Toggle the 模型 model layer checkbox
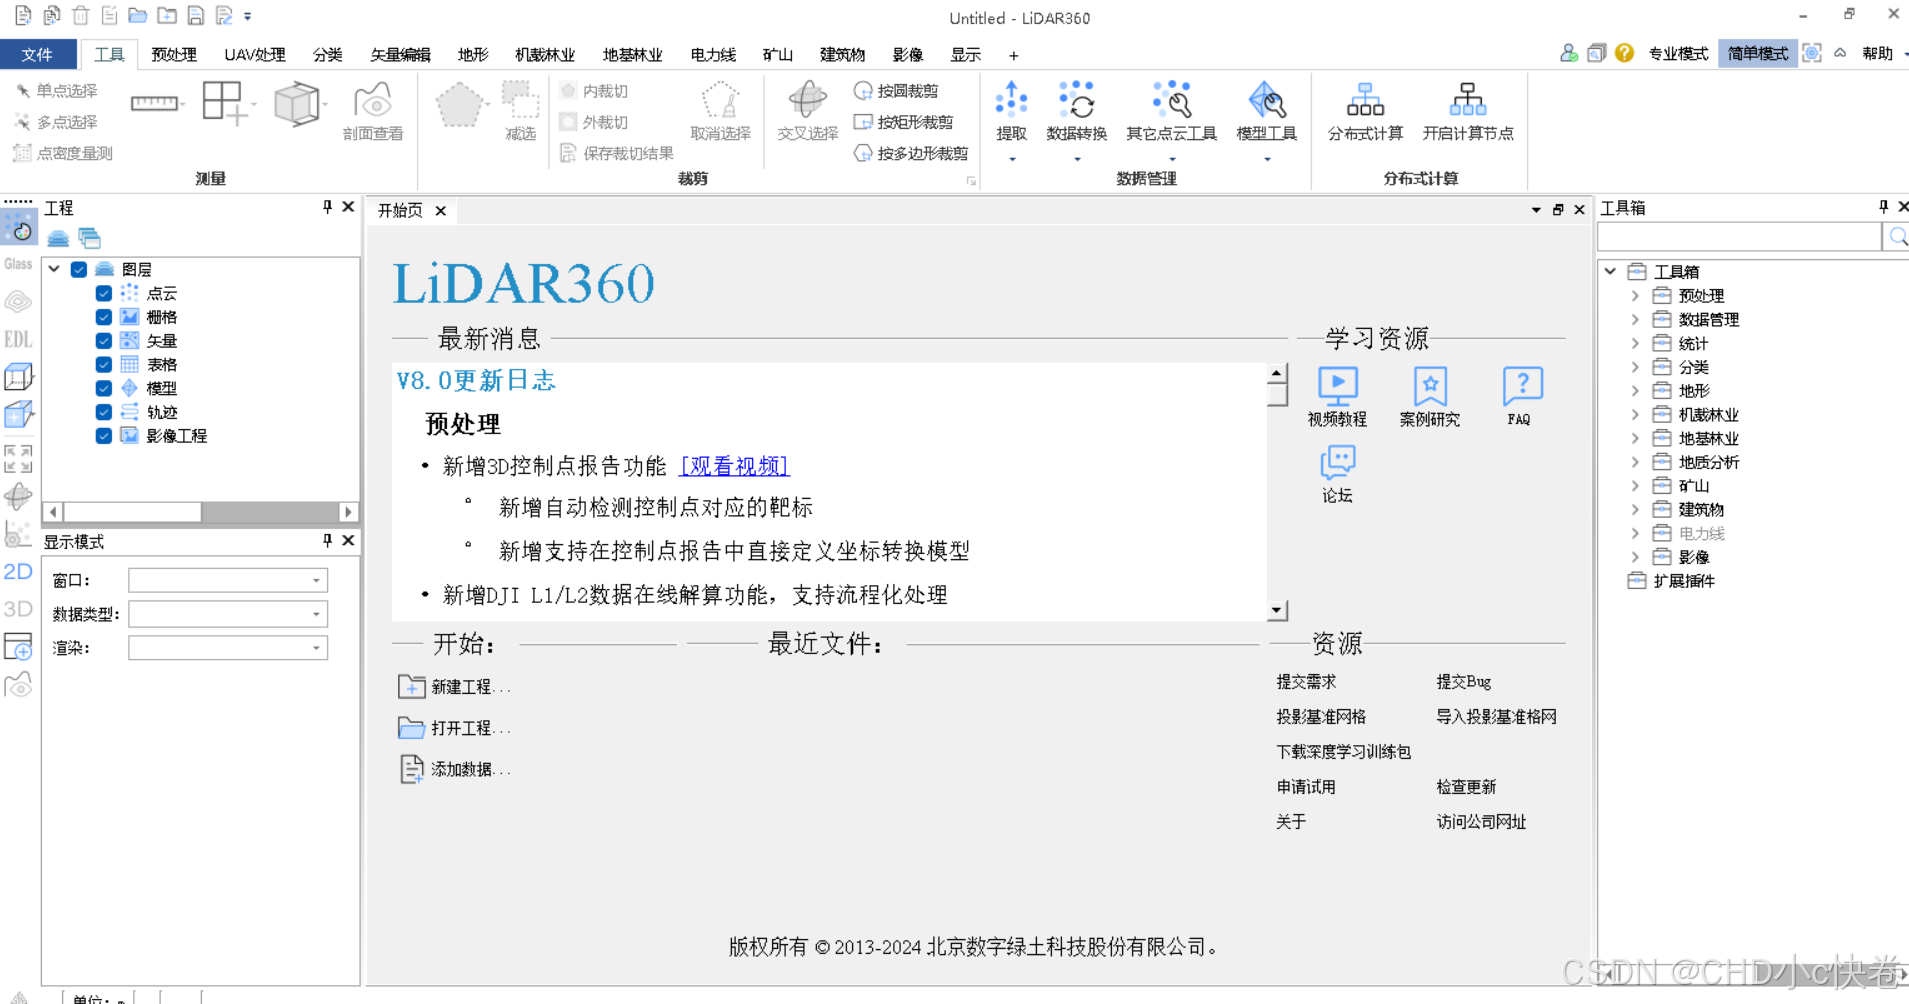1909x1004 pixels. 103,388
